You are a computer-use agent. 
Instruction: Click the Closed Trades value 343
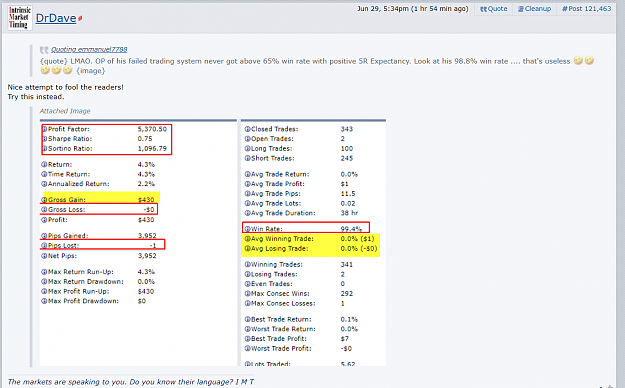347,129
